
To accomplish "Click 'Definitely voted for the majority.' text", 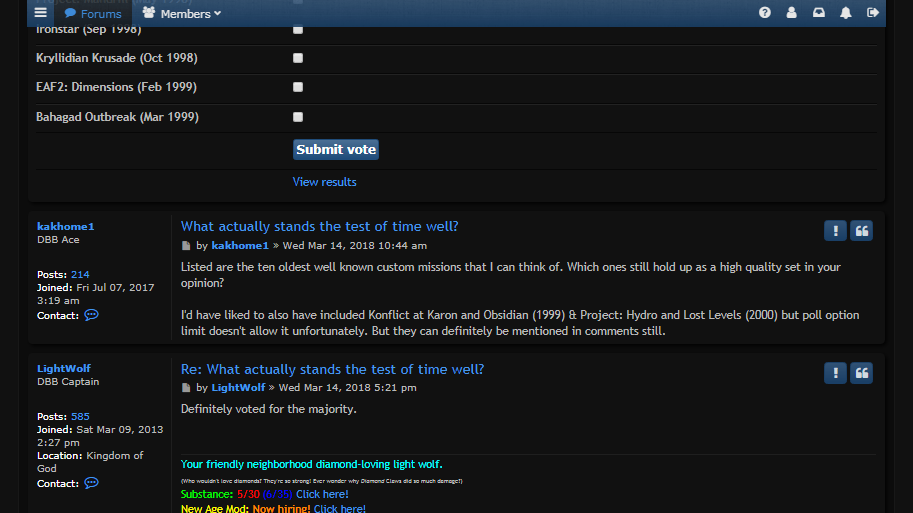I will [268, 409].
